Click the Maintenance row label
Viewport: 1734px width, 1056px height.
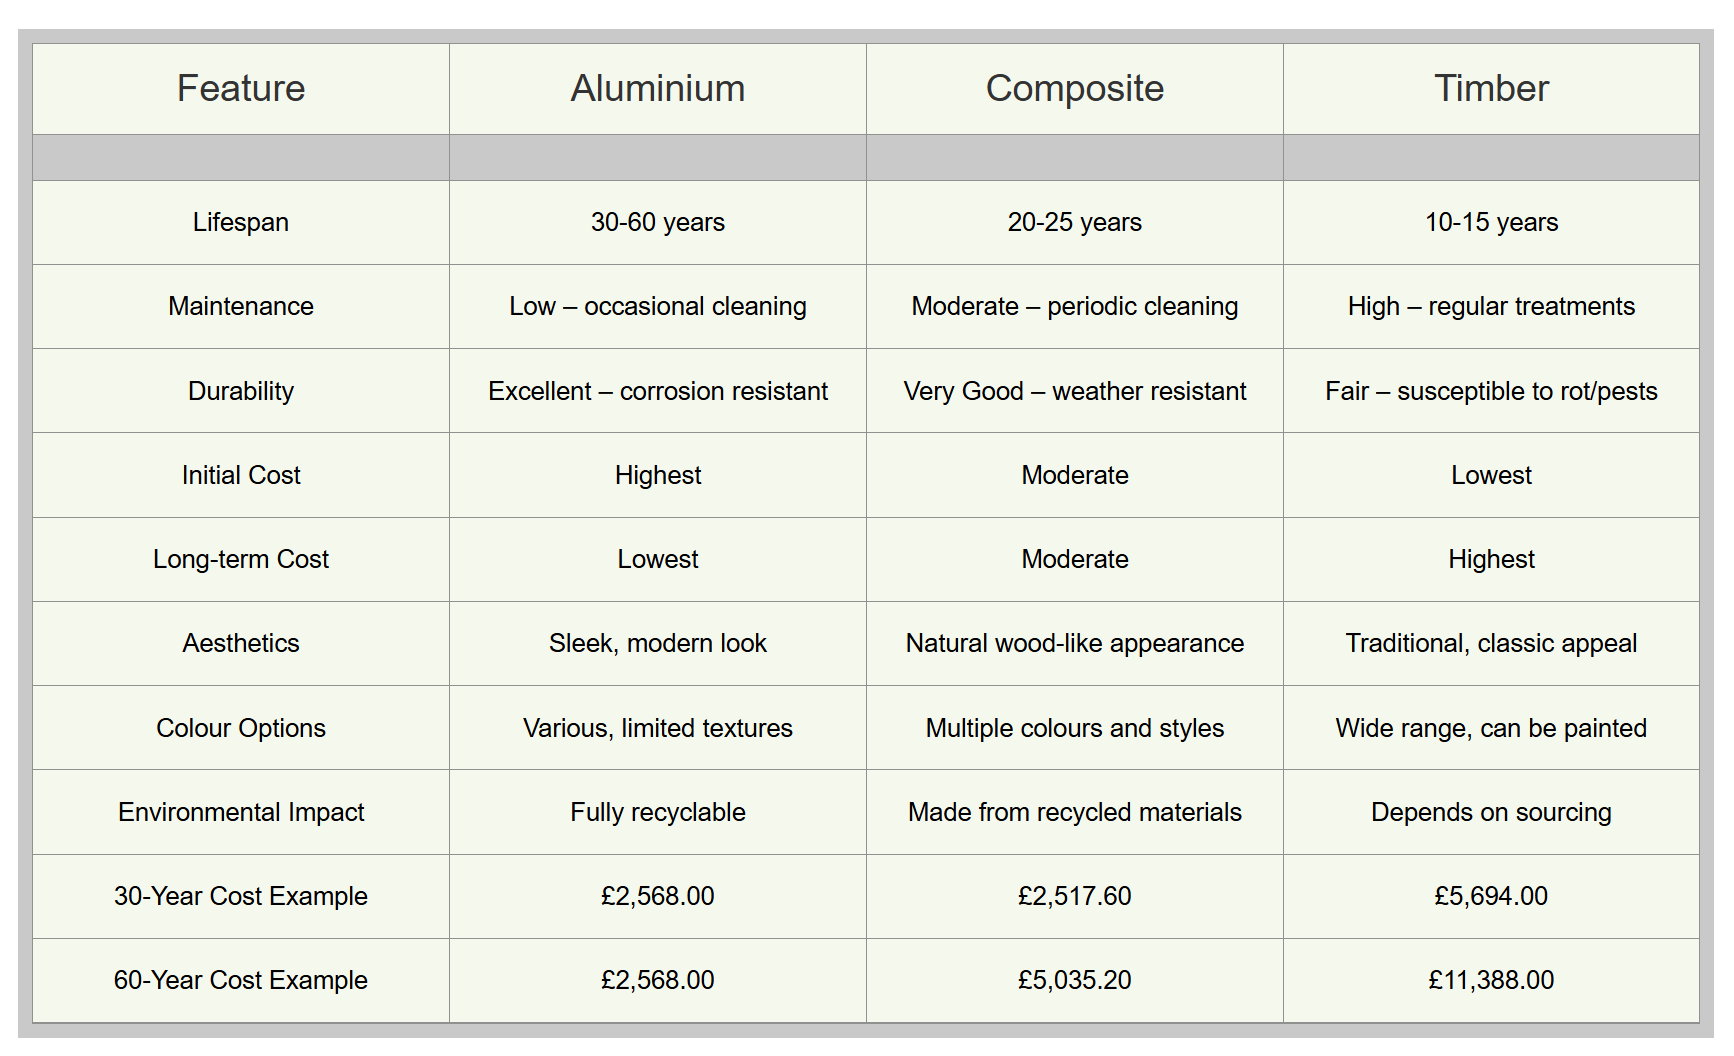241,306
